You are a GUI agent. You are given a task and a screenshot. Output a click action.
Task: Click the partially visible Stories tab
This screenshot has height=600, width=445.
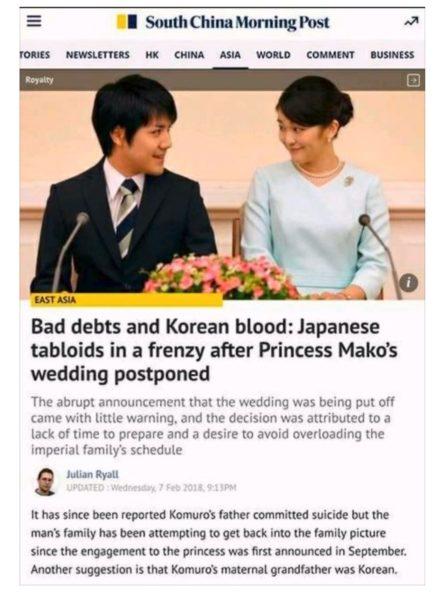35,55
